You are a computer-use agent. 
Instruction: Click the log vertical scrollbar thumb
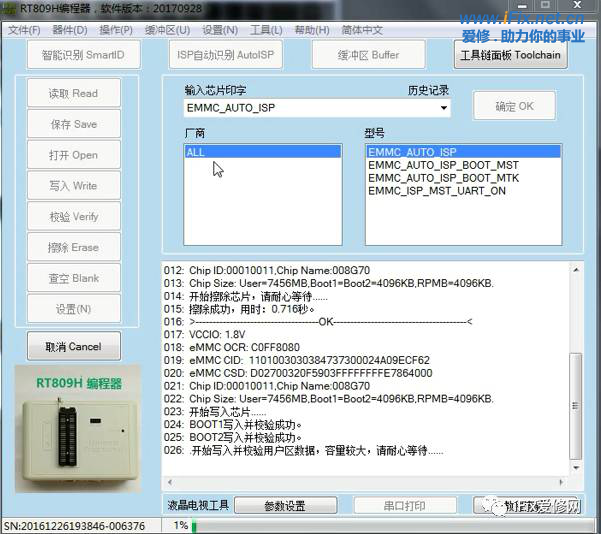click(576, 406)
